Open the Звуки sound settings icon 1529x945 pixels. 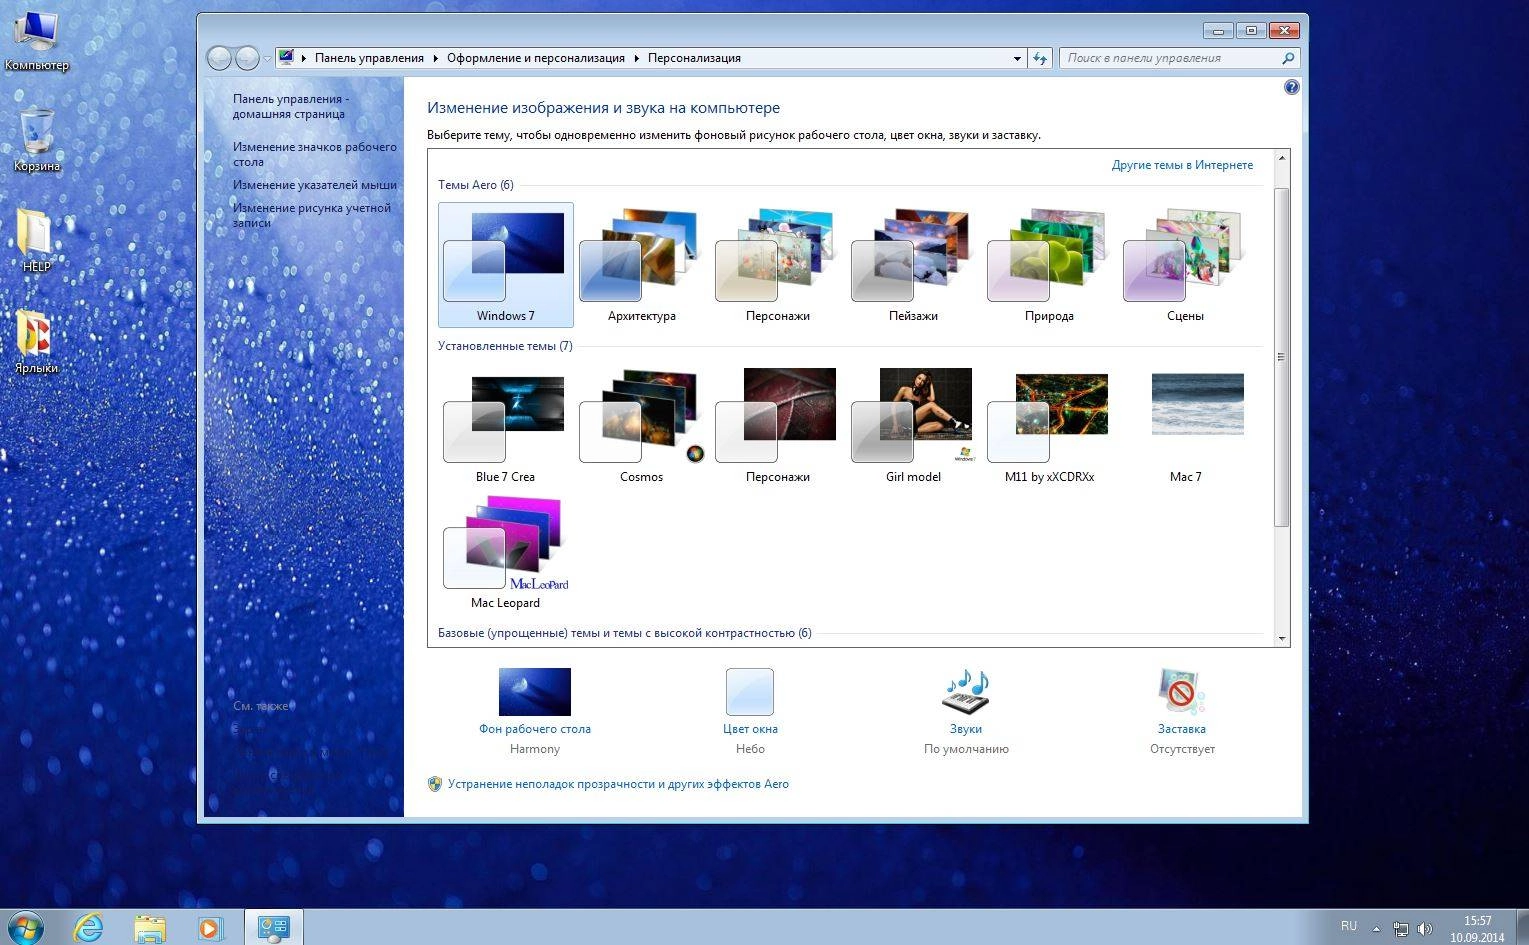965,692
